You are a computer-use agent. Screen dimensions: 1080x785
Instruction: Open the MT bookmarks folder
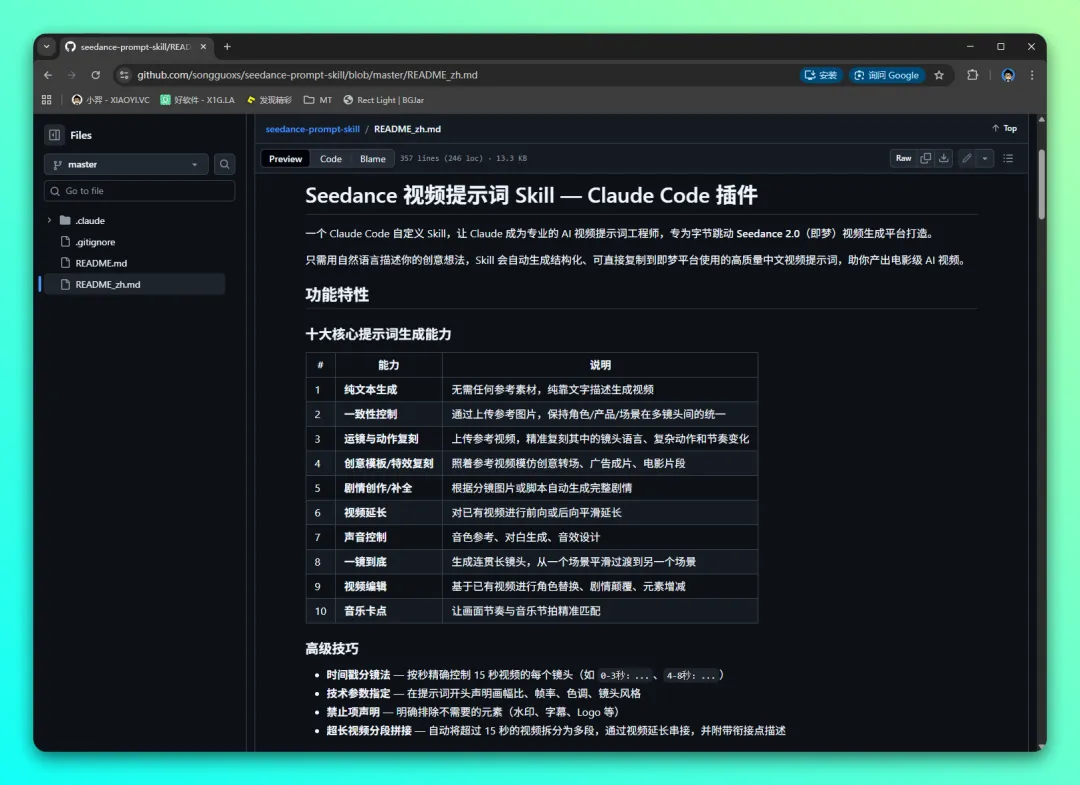tap(318, 100)
